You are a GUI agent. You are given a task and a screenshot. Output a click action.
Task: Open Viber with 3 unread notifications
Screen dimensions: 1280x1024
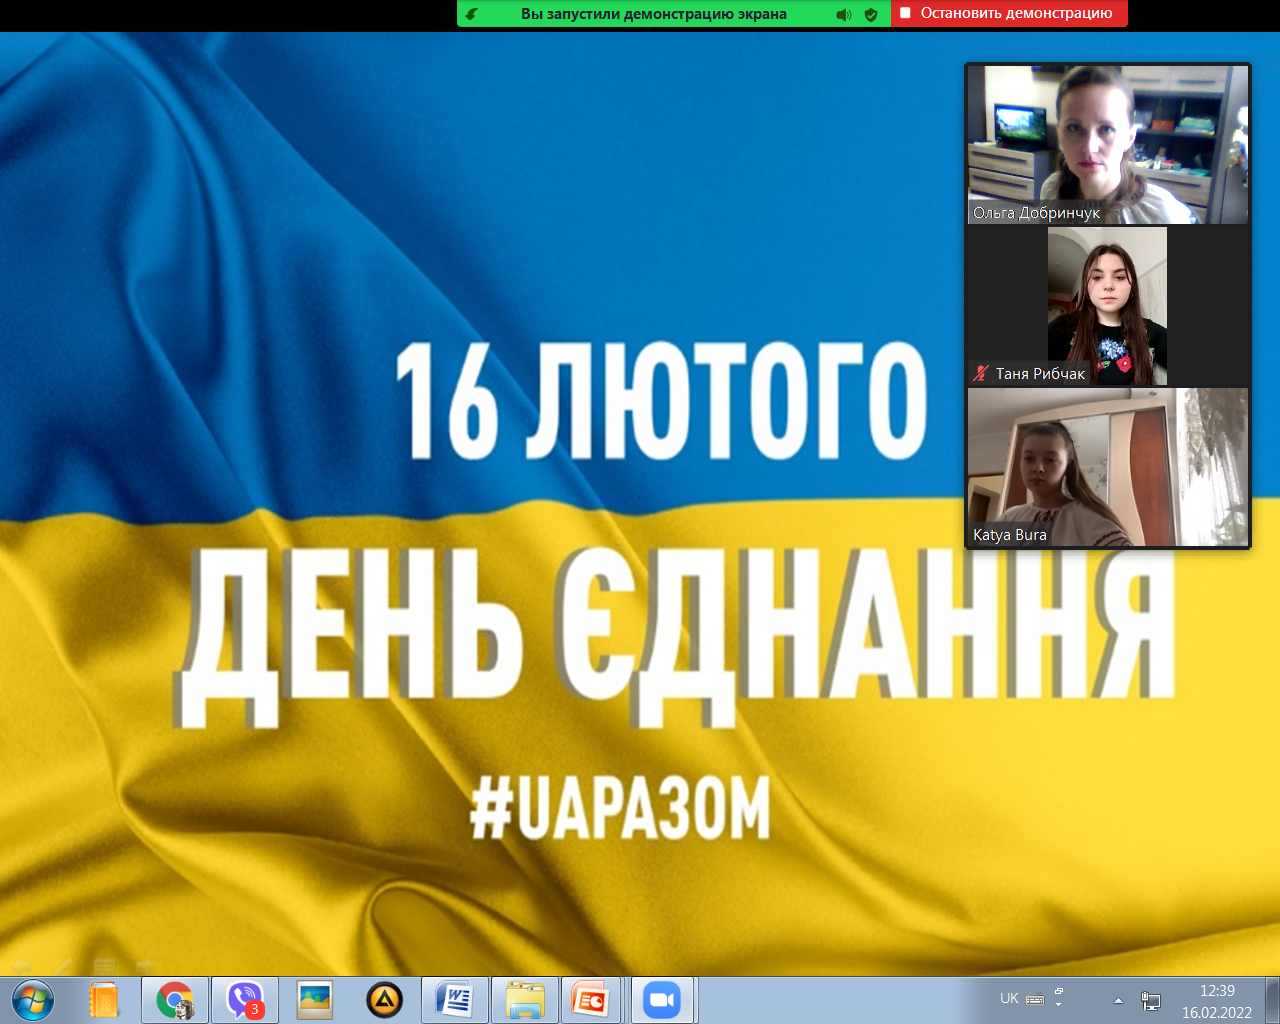(245, 1000)
